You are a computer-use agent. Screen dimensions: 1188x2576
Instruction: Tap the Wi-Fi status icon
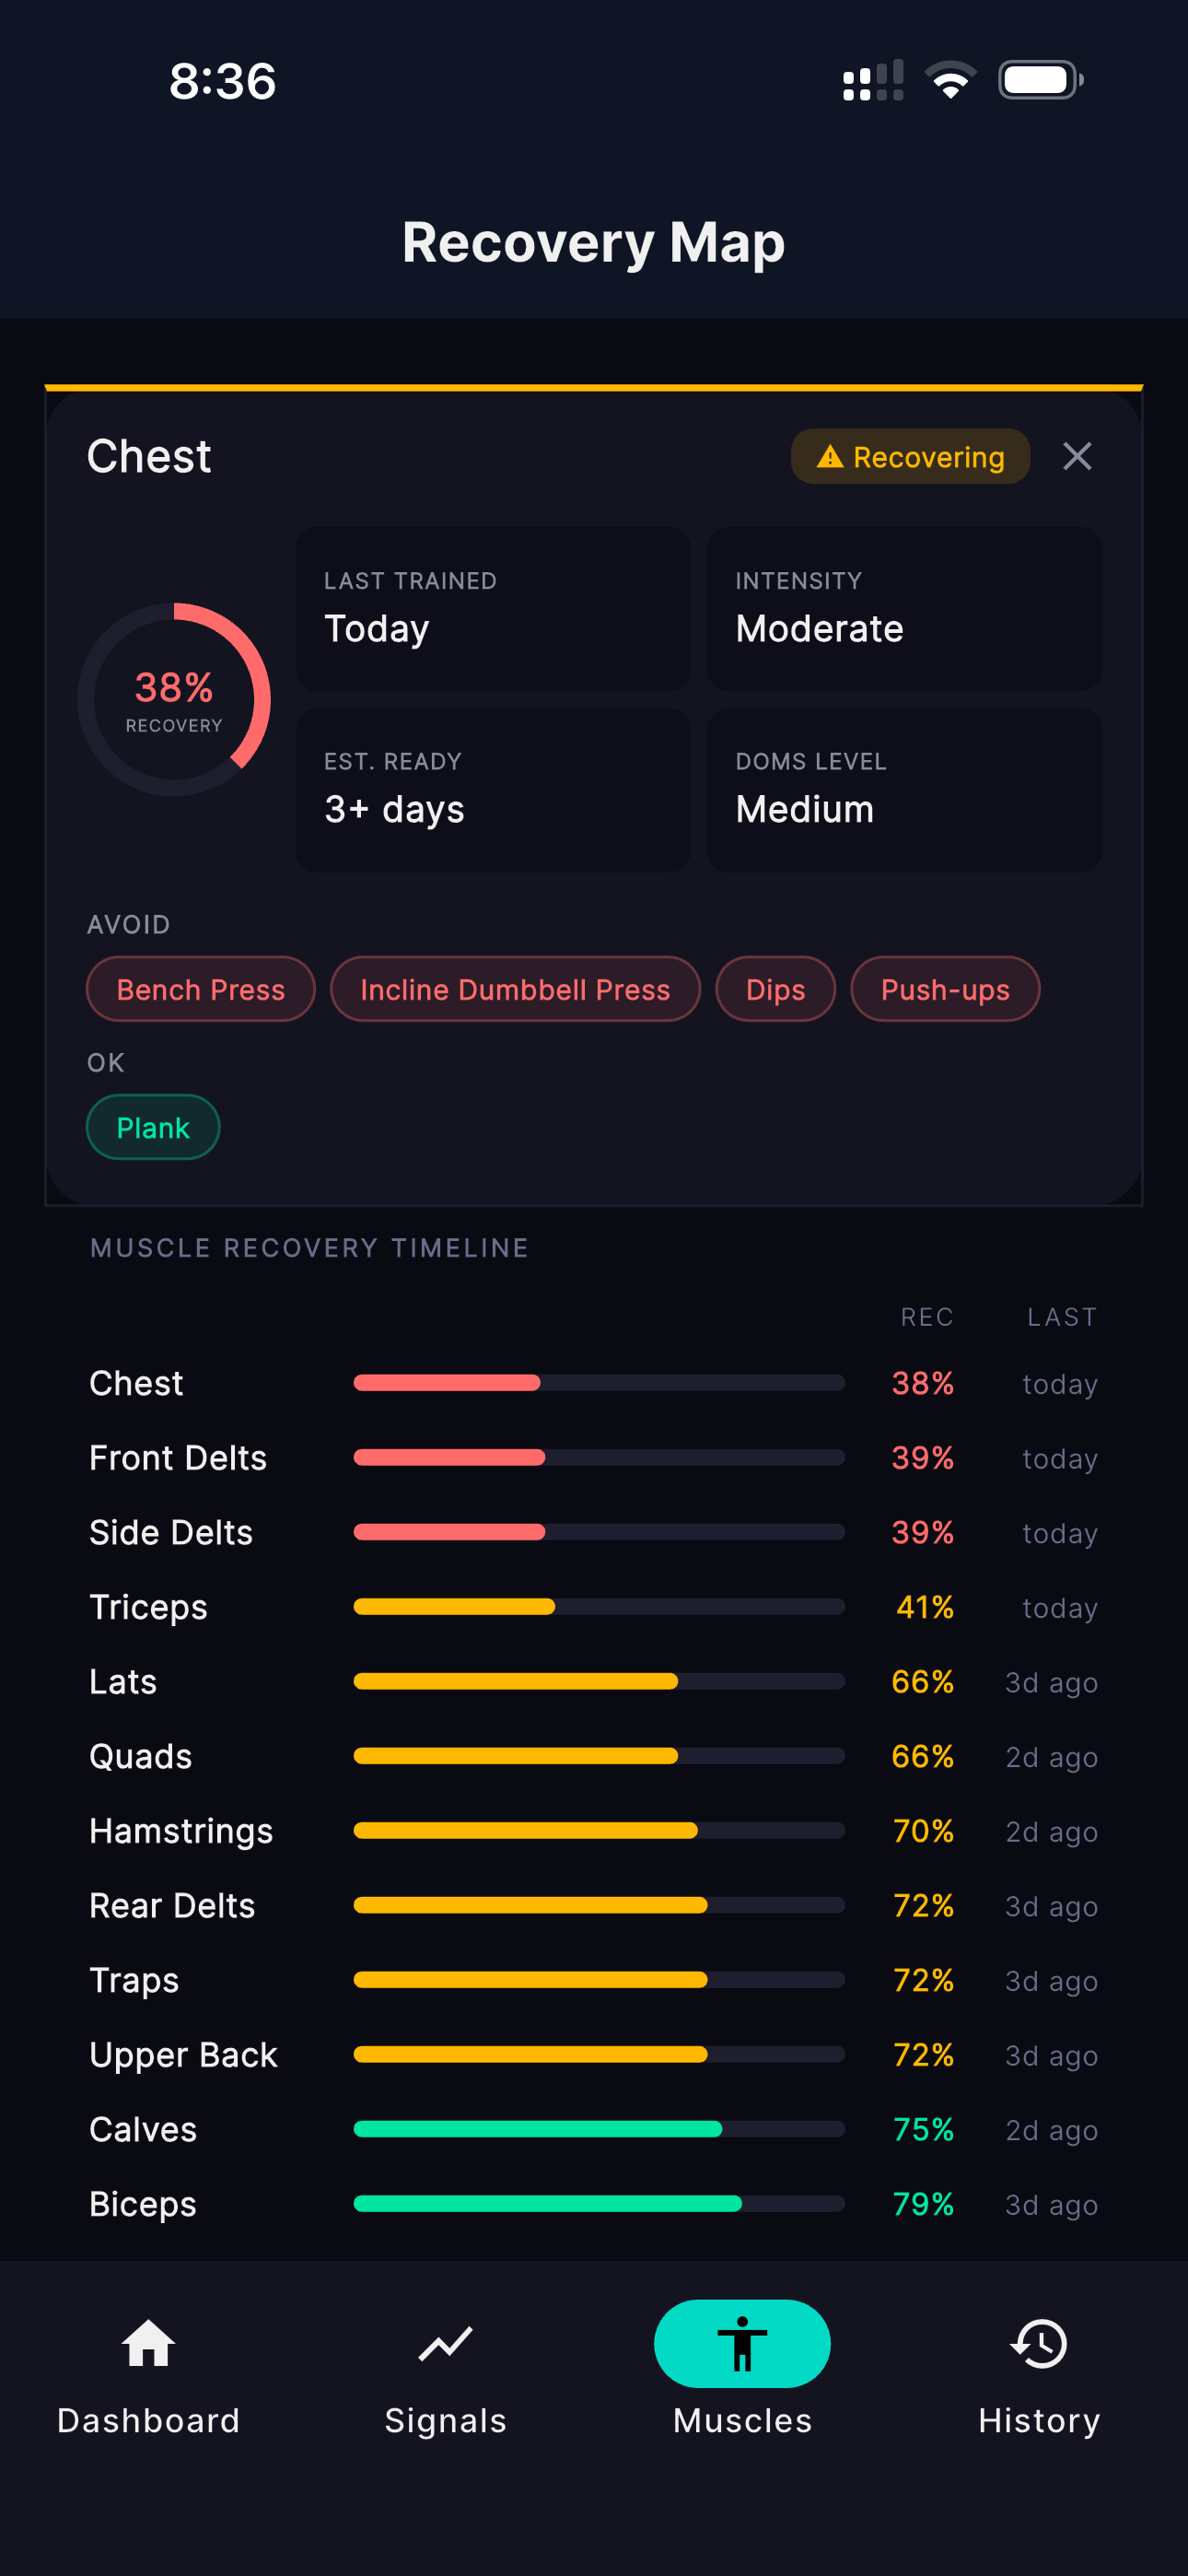[950, 80]
